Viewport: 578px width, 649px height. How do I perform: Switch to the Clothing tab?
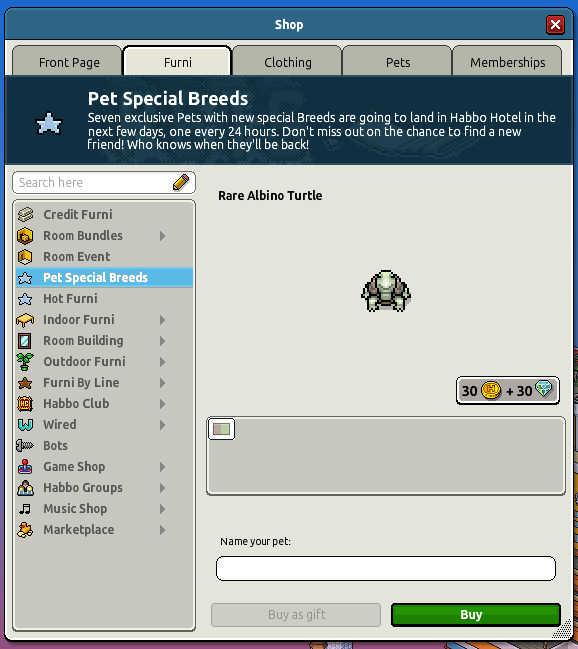(x=287, y=62)
